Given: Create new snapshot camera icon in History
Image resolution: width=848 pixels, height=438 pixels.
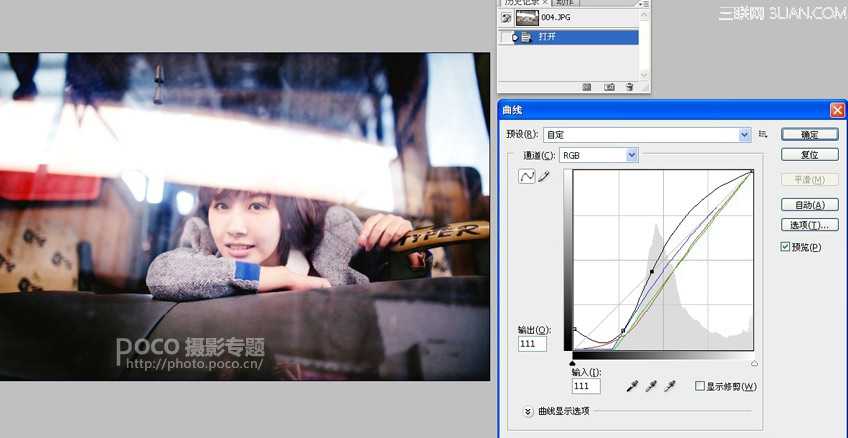Looking at the screenshot, I should pyautogui.click(x=610, y=87).
